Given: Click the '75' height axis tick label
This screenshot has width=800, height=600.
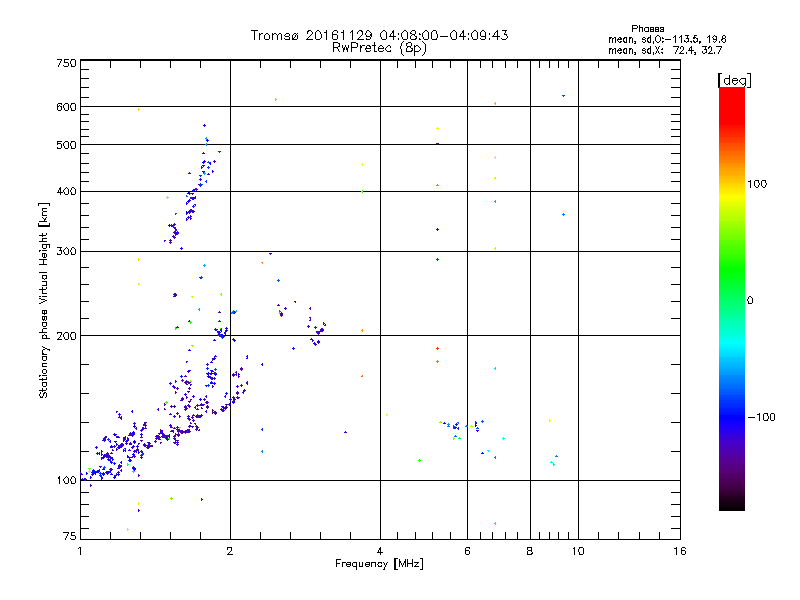Looking at the screenshot, I should point(70,536).
